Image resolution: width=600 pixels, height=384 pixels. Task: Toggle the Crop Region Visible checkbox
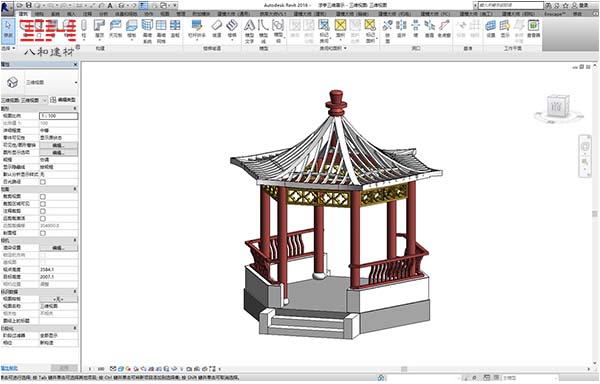pyautogui.click(x=43, y=204)
